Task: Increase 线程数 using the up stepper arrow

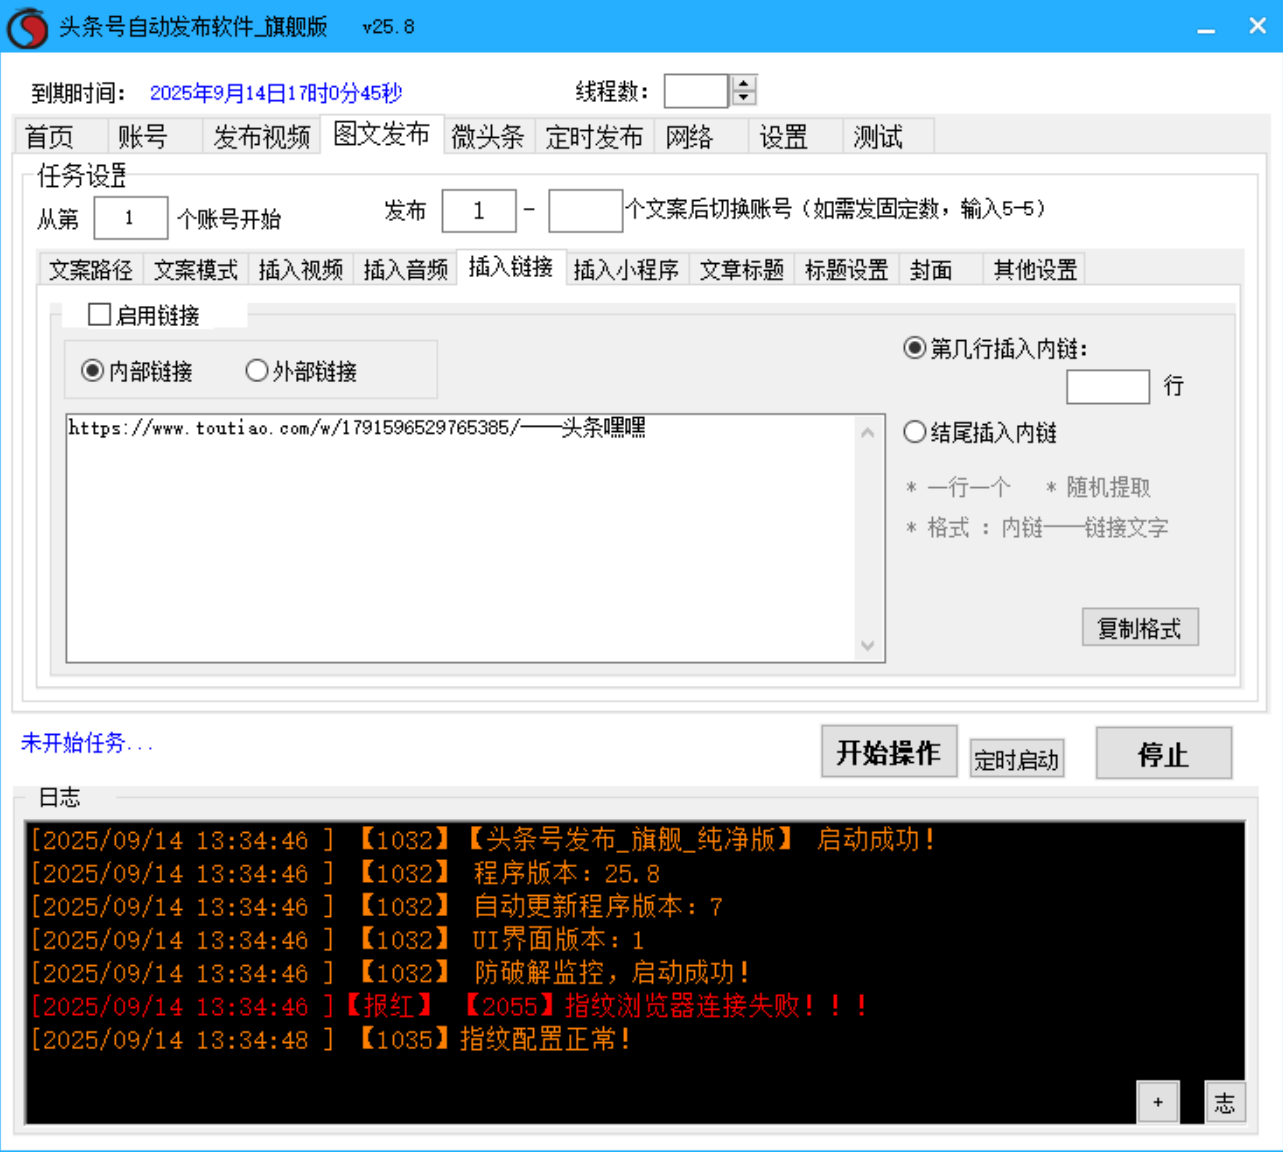Action: point(742,83)
